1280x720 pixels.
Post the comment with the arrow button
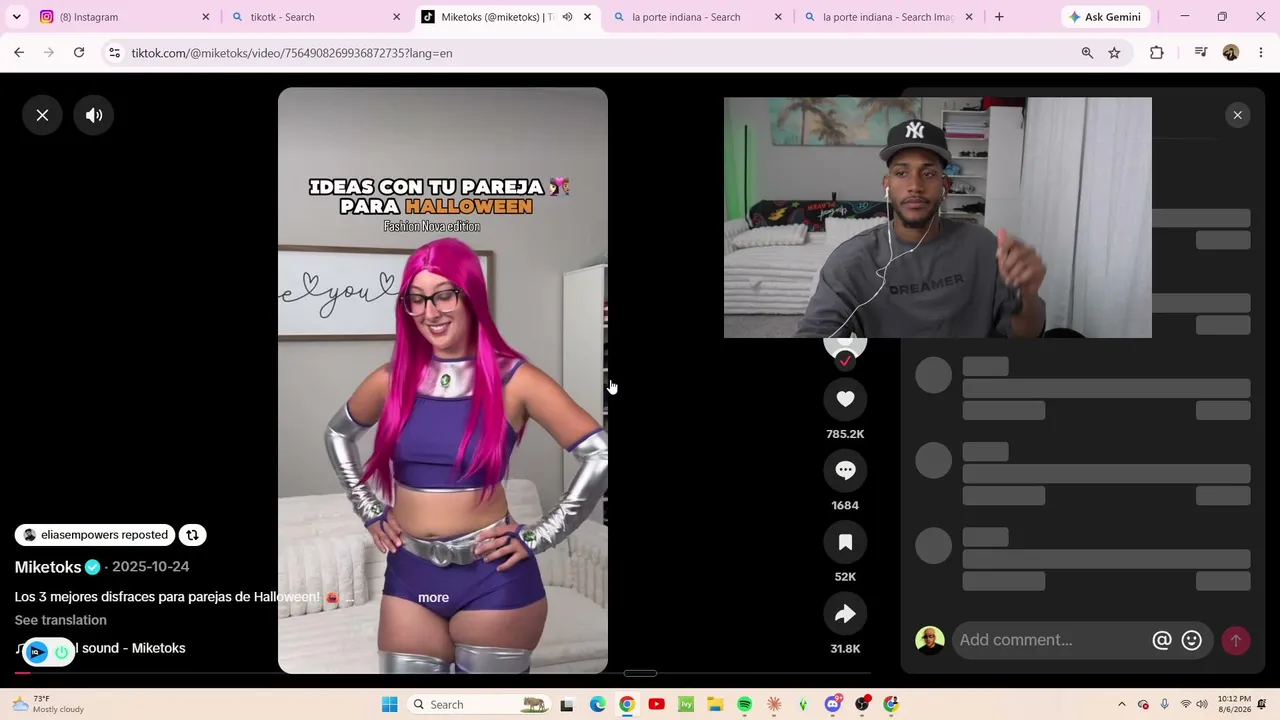[x=1236, y=640]
